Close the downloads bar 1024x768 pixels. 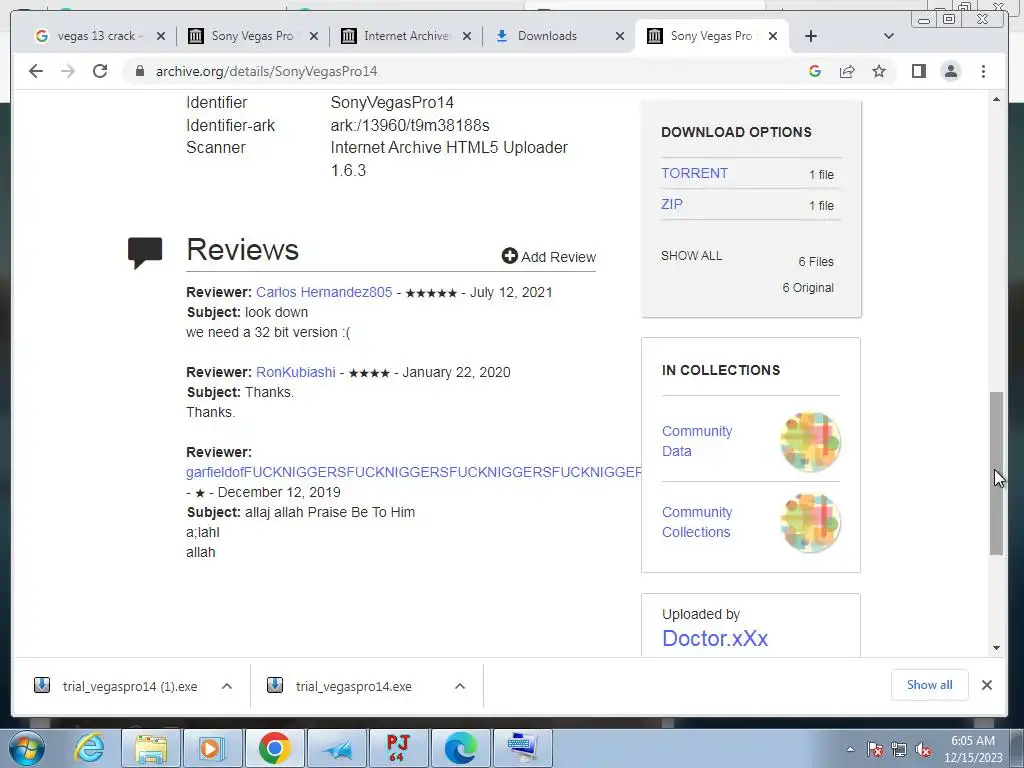[x=987, y=685]
